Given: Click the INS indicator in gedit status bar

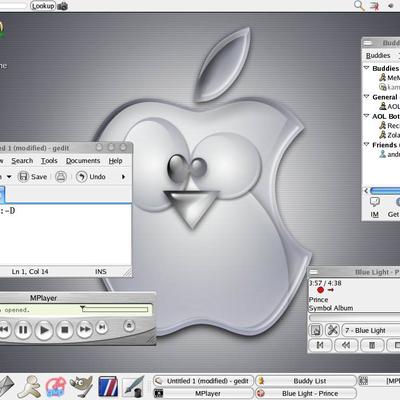Looking at the screenshot, I should [x=101, y=272].
